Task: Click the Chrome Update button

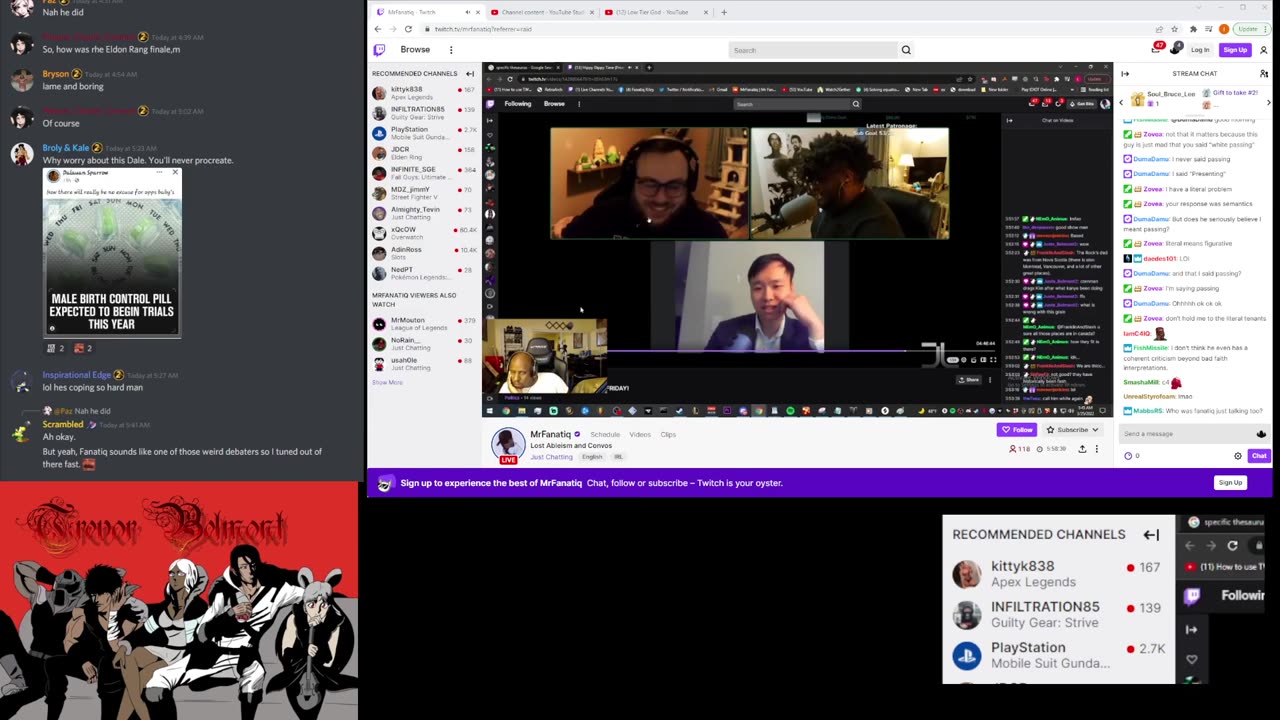Action: click(x=1251, y=29)
